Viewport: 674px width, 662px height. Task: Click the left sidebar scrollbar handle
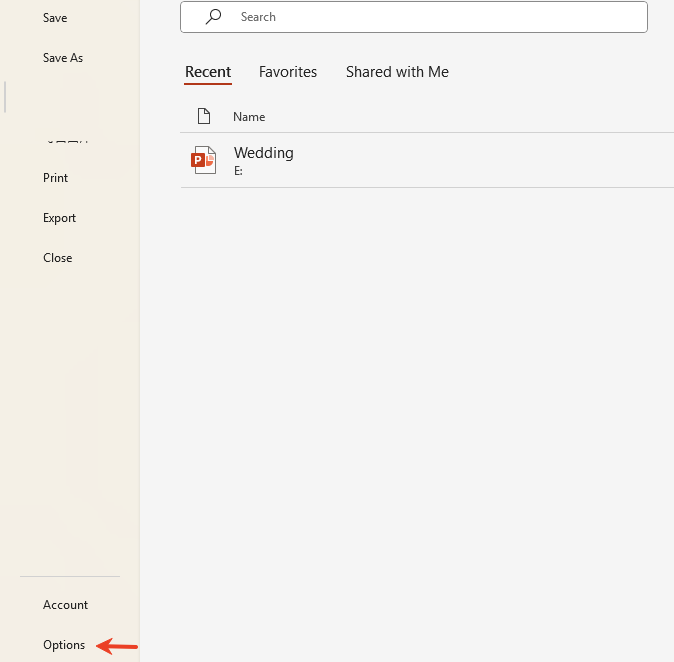click(5, 97)
